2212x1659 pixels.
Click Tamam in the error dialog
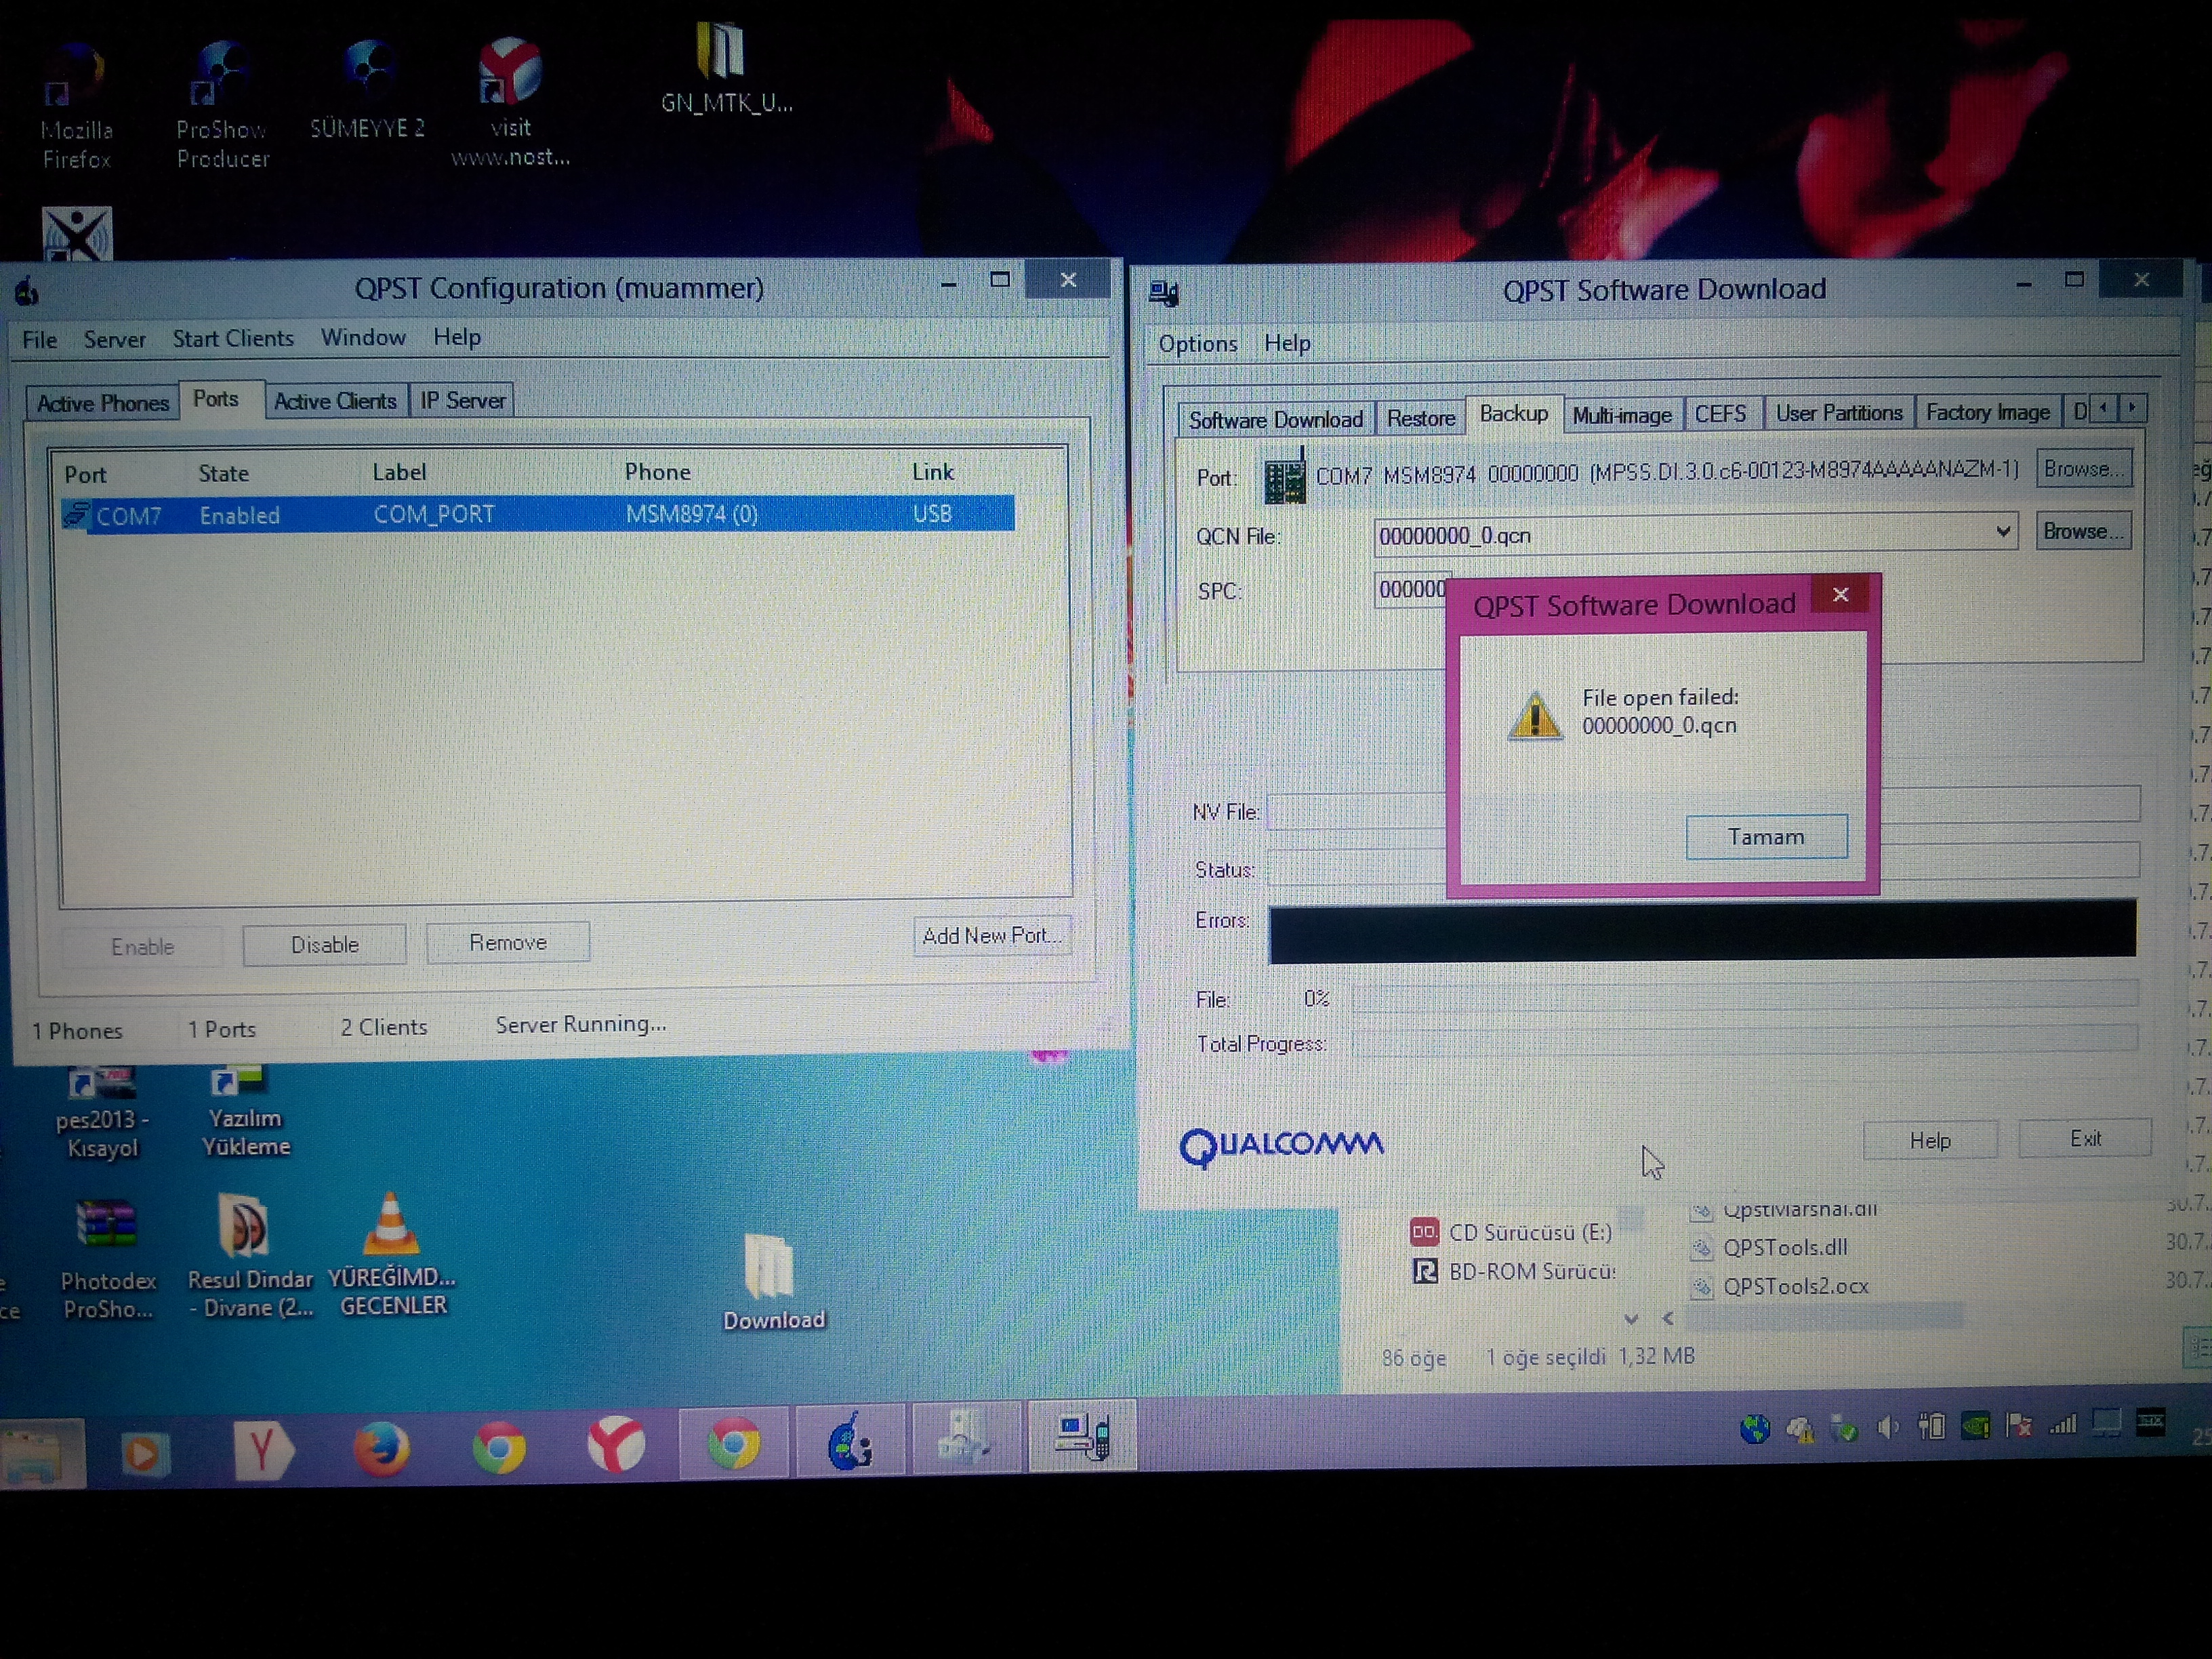(1766, 836)
